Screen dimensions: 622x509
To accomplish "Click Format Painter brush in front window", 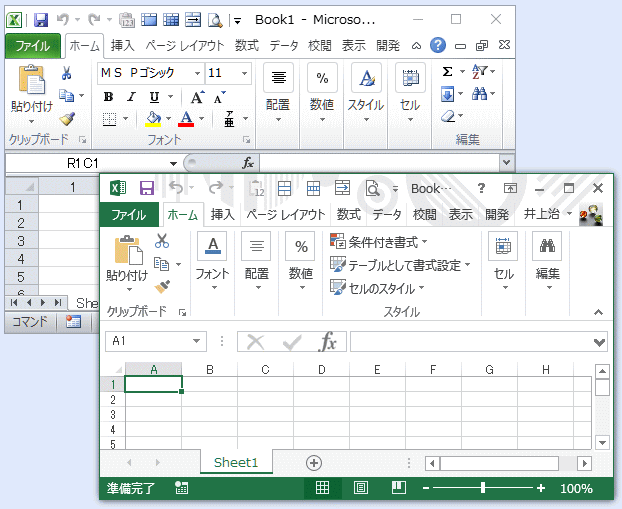I will click(x=162, y=286).
